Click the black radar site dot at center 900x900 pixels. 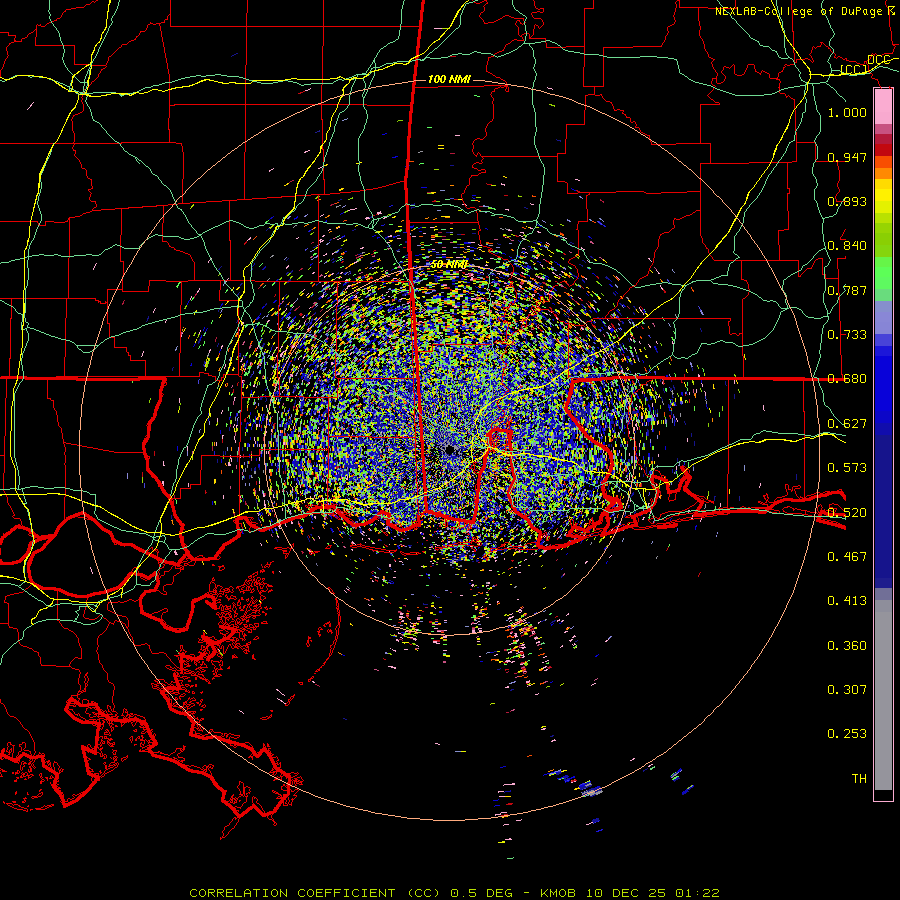pyautogui.click(x=450, y=451)
